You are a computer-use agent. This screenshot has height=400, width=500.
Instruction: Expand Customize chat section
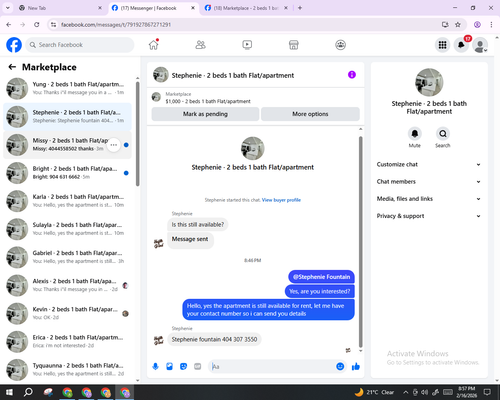429,164
